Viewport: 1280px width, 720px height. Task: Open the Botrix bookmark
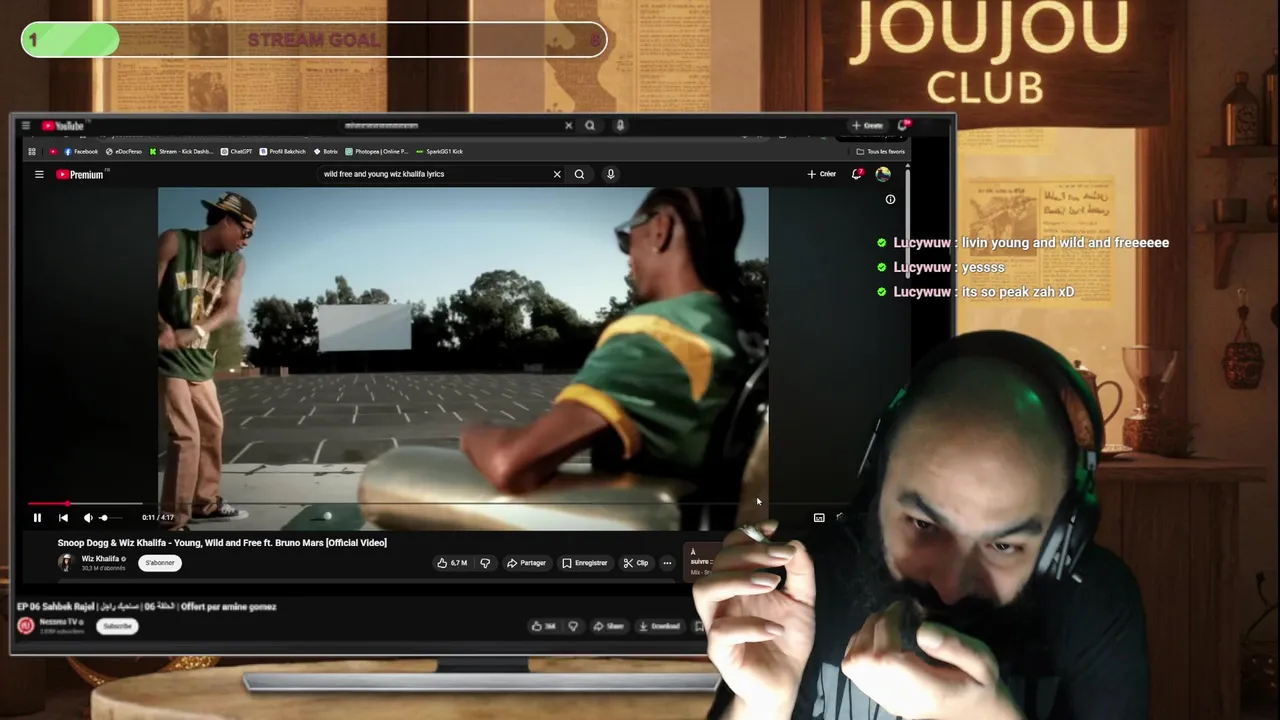326,152
